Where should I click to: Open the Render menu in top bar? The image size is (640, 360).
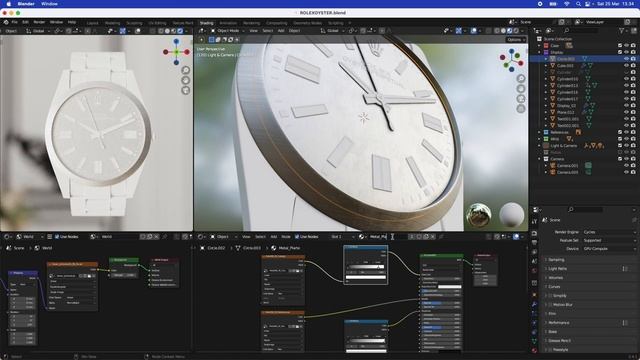pos(39,22)
